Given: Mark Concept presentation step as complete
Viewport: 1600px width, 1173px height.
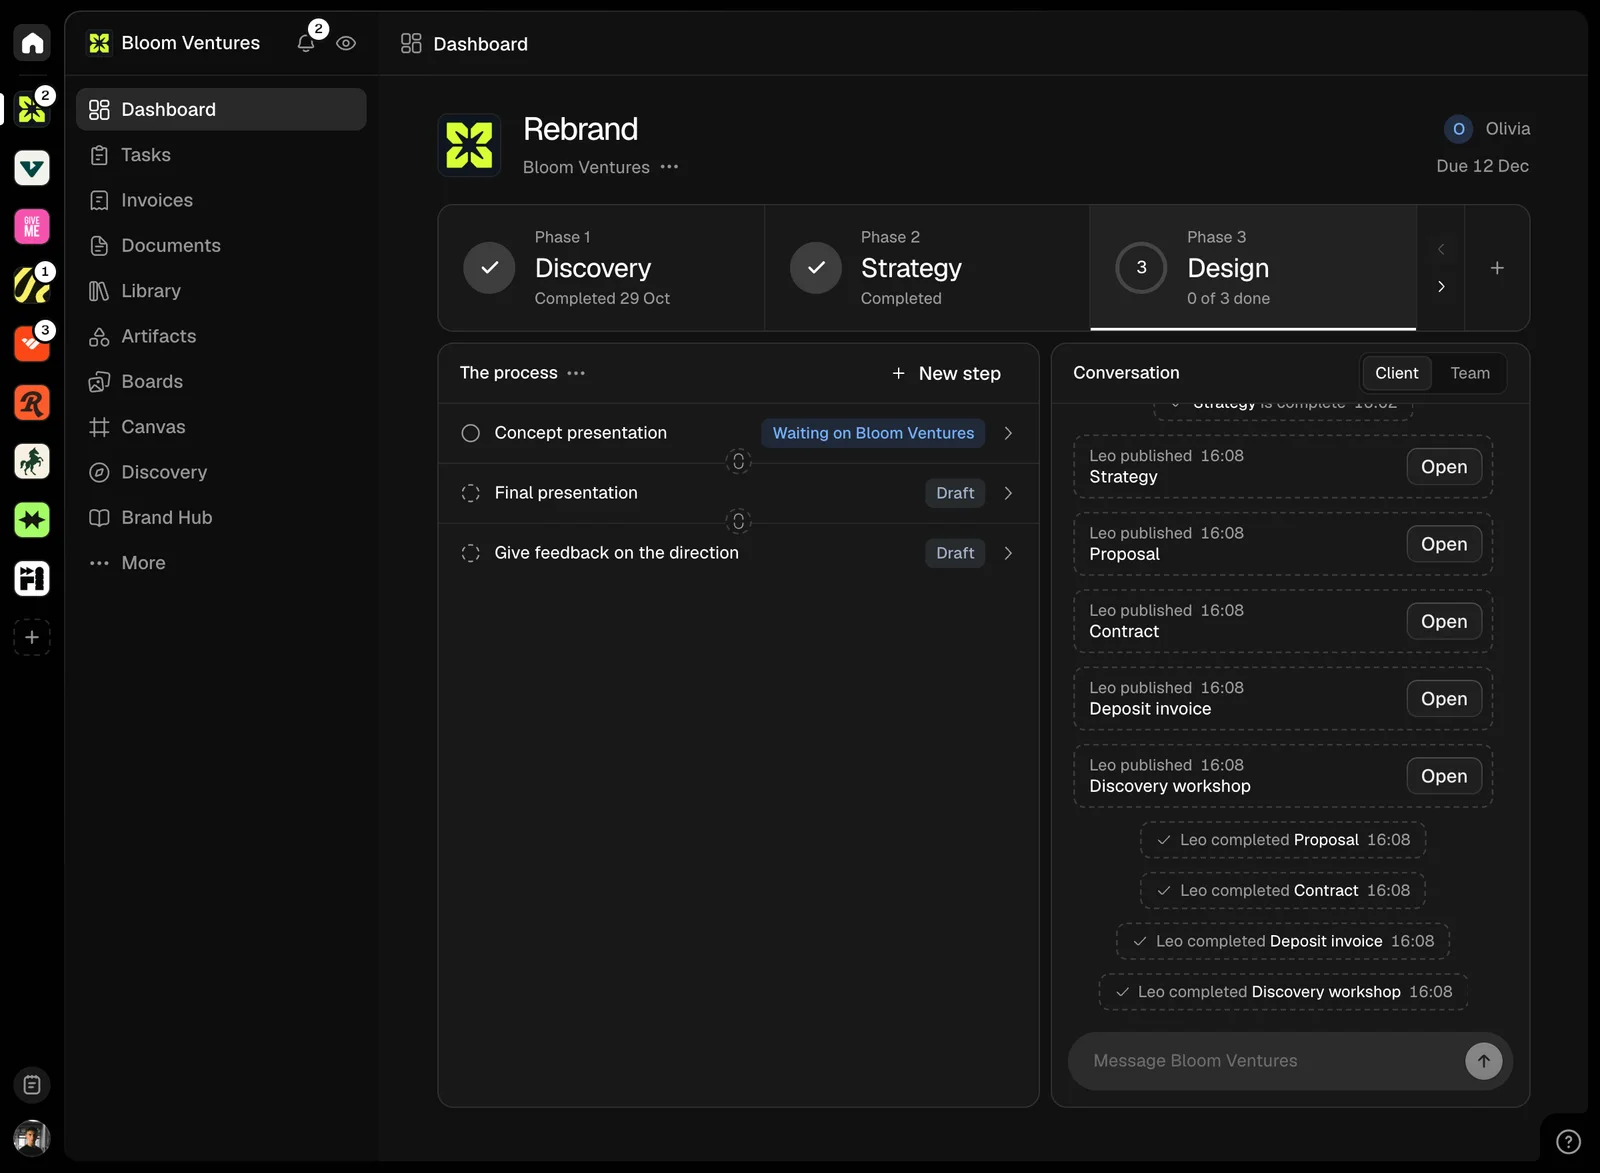Looking at the screenshot, I should click(471, 433).
